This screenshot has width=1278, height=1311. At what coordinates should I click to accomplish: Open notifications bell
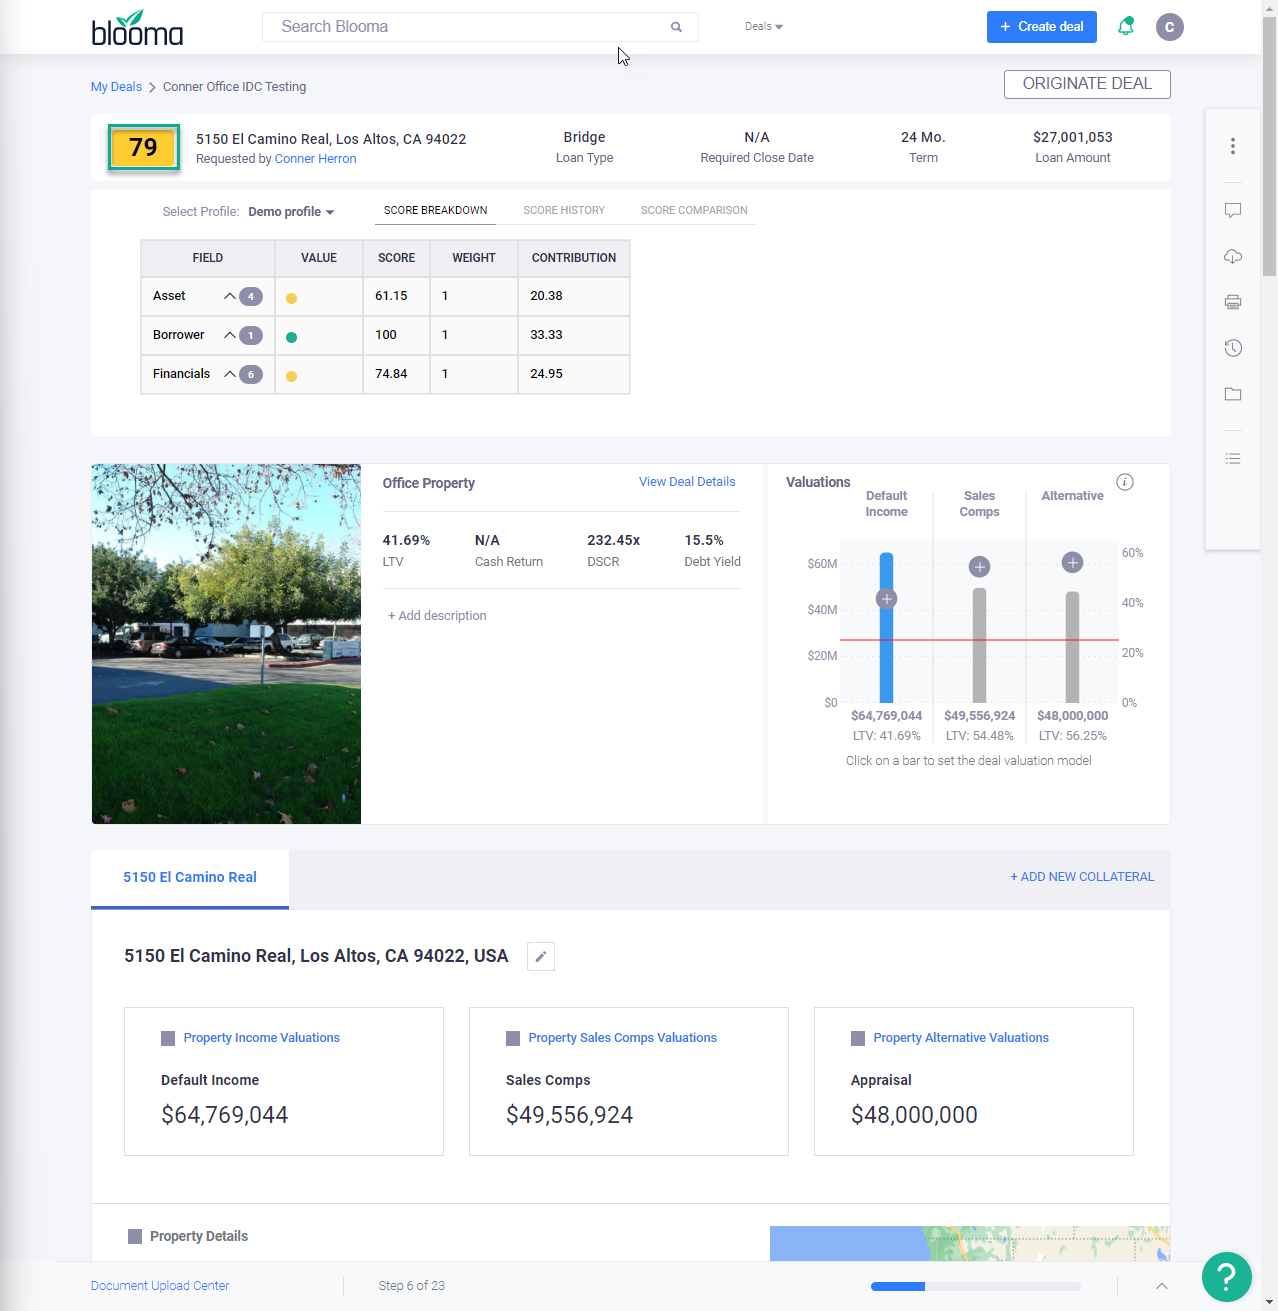pyautogui.click(x=1126, y=26)
